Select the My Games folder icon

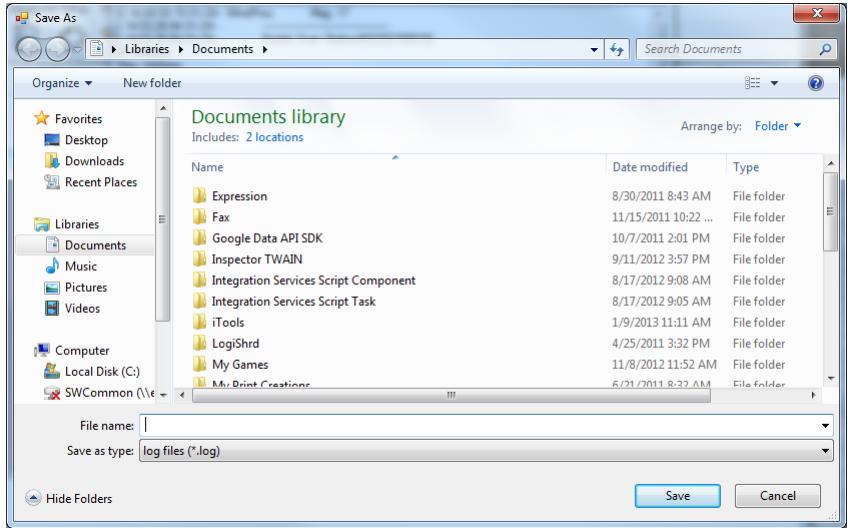pyautogui.click(x=200, y=364)
